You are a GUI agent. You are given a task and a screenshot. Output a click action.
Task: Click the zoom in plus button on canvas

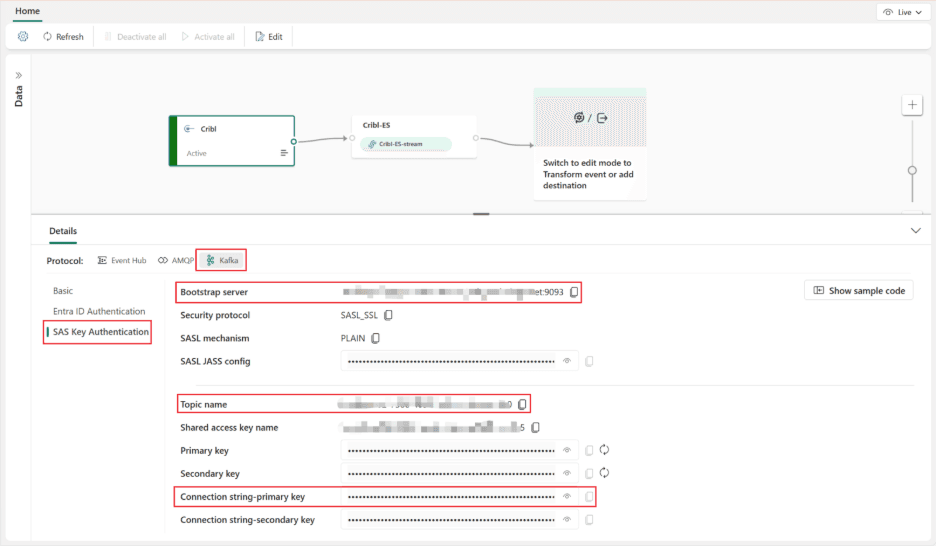(912, 105)
